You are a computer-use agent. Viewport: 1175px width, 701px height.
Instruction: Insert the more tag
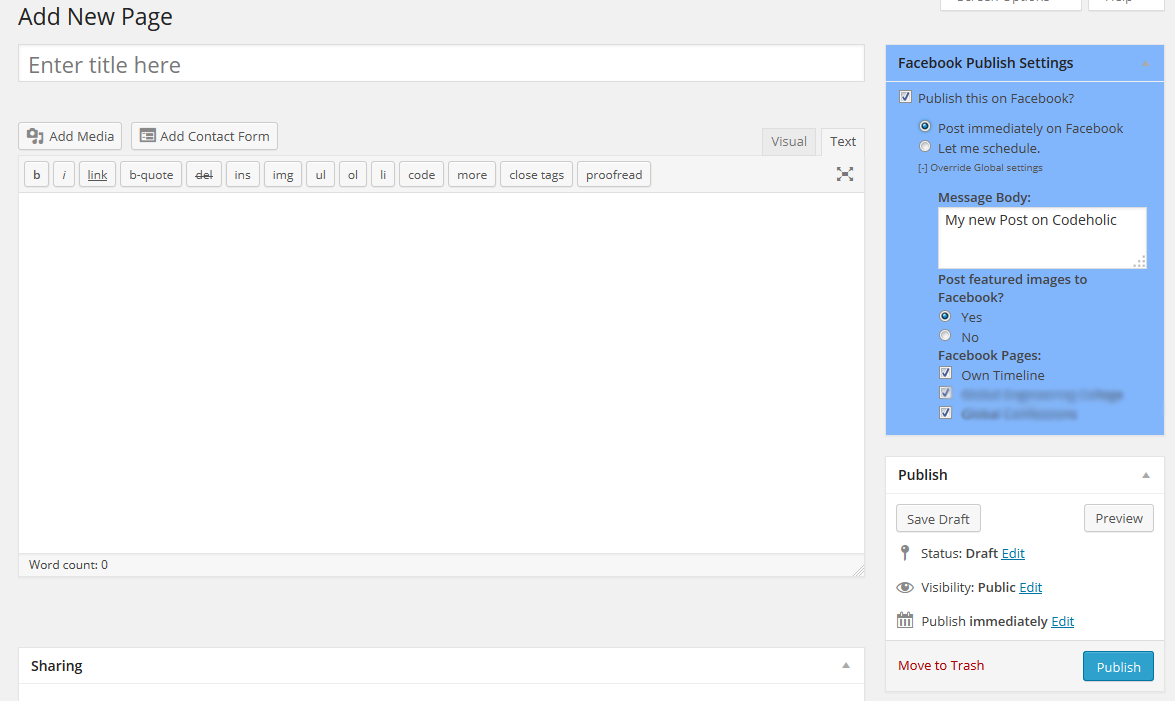pyautogui.click(x=472, y=175)
